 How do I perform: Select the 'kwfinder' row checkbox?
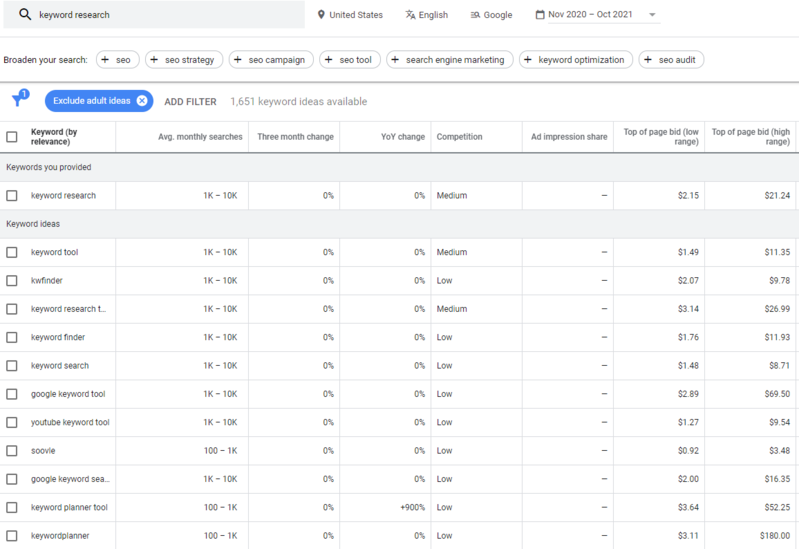pyautogui.click(x=12, y=281)
